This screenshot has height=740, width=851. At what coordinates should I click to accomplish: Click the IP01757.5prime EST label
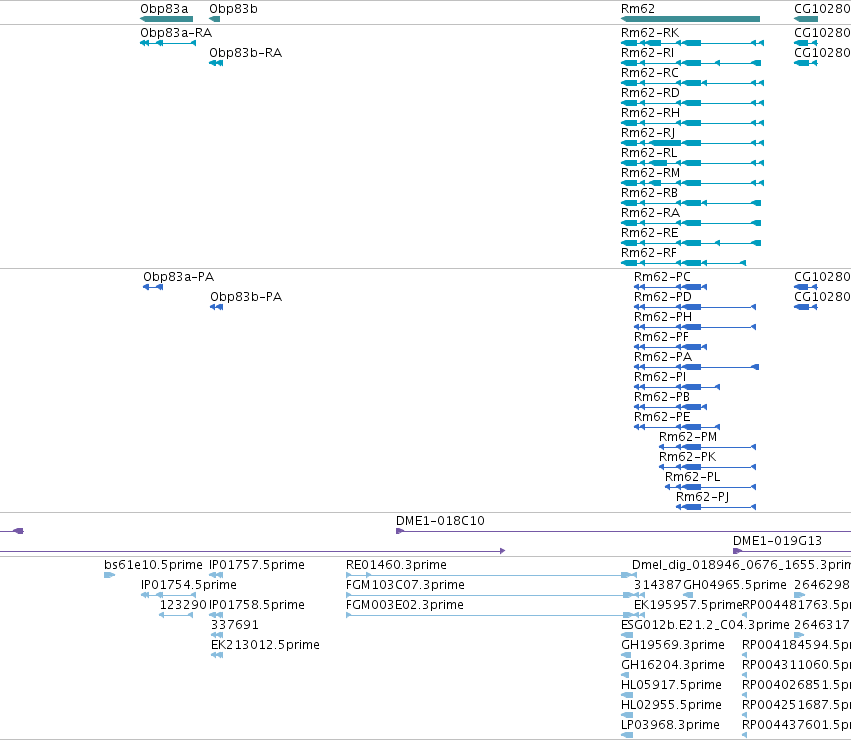point(257,565)
